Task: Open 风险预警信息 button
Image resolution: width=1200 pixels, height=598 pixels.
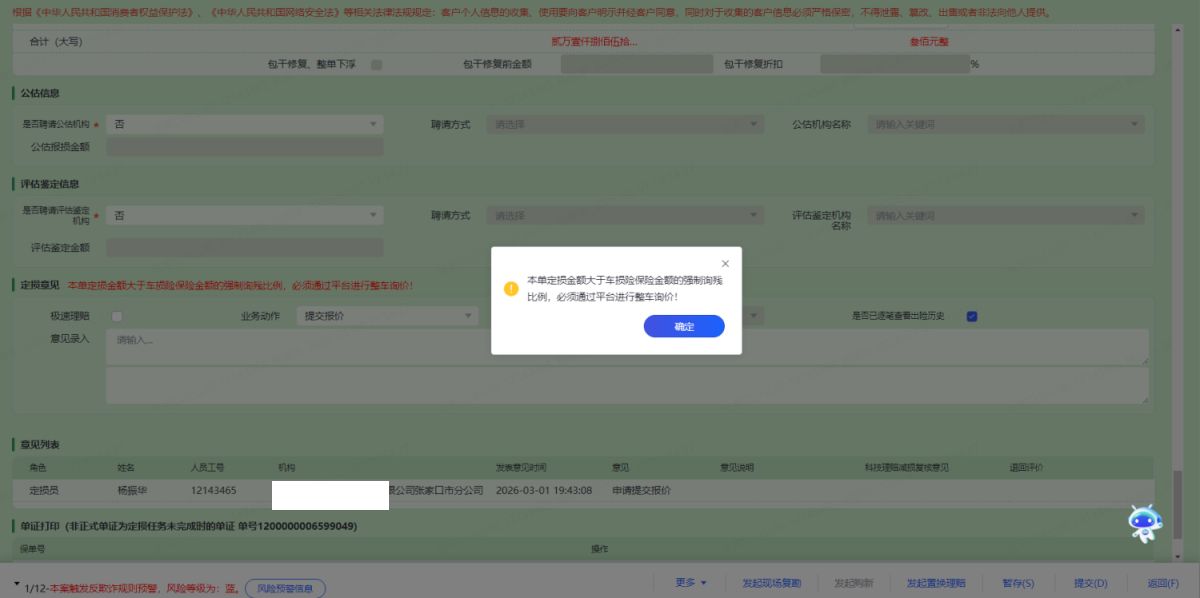Action: 285,588
